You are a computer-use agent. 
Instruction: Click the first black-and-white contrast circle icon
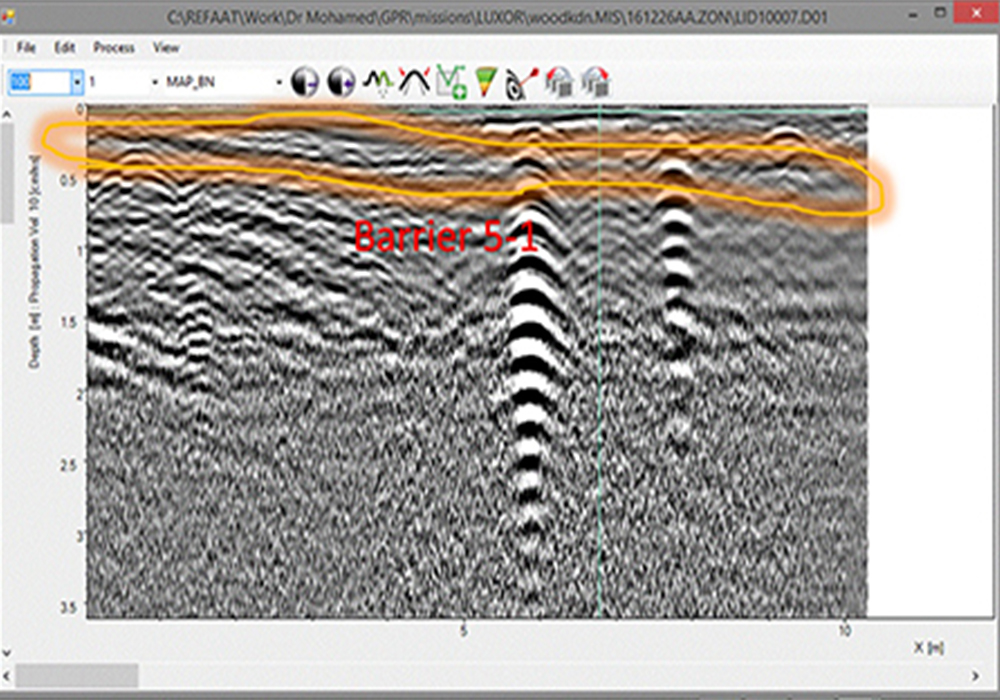tap(304, 82)
